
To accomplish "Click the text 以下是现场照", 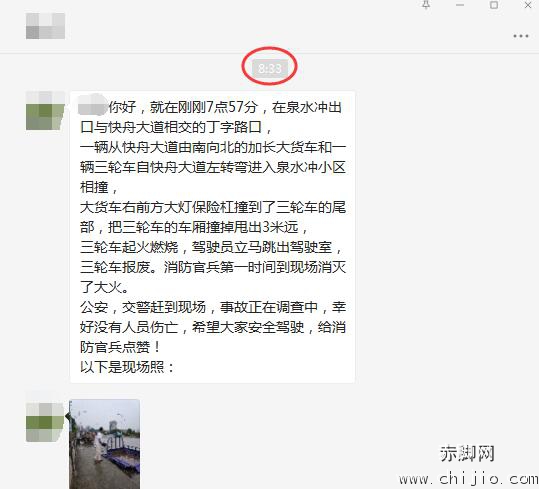I will coord(128,367).
